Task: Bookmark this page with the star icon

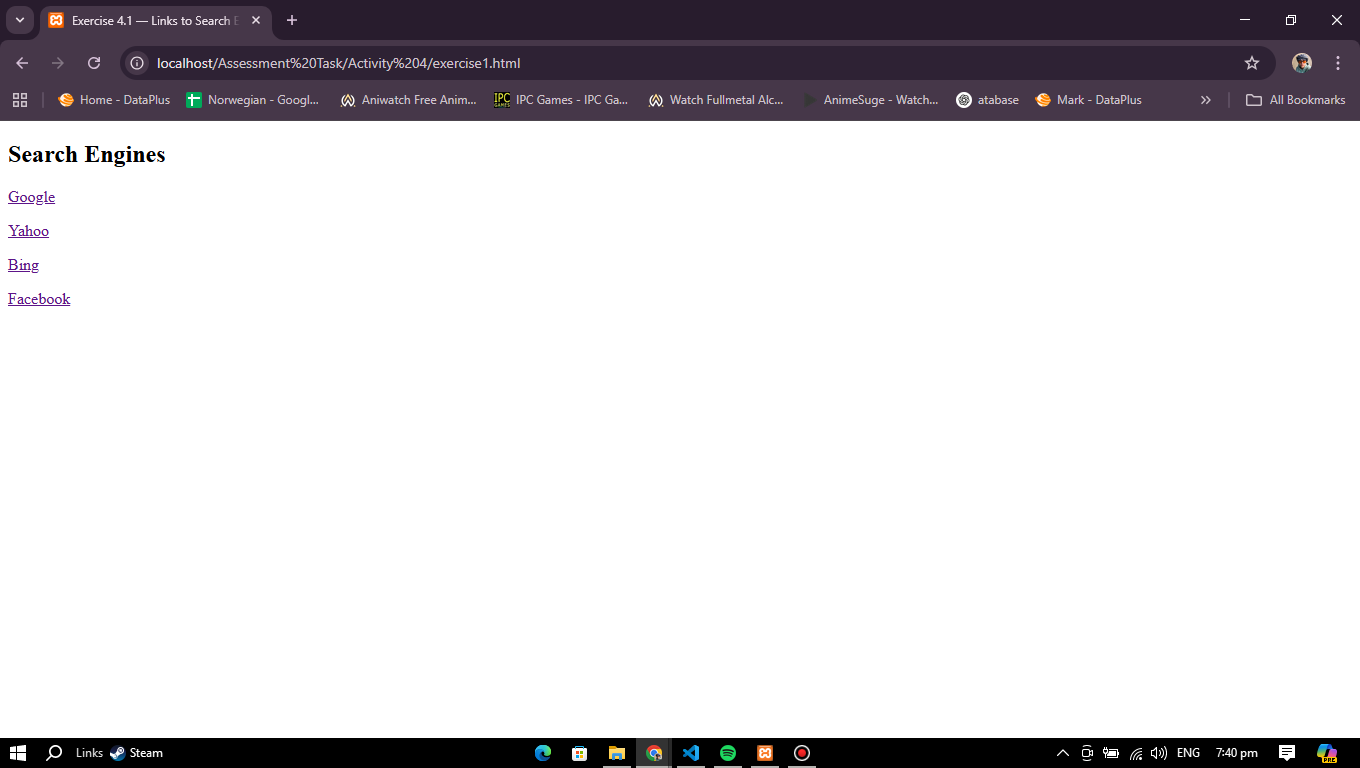Action: pos(1251,63)
